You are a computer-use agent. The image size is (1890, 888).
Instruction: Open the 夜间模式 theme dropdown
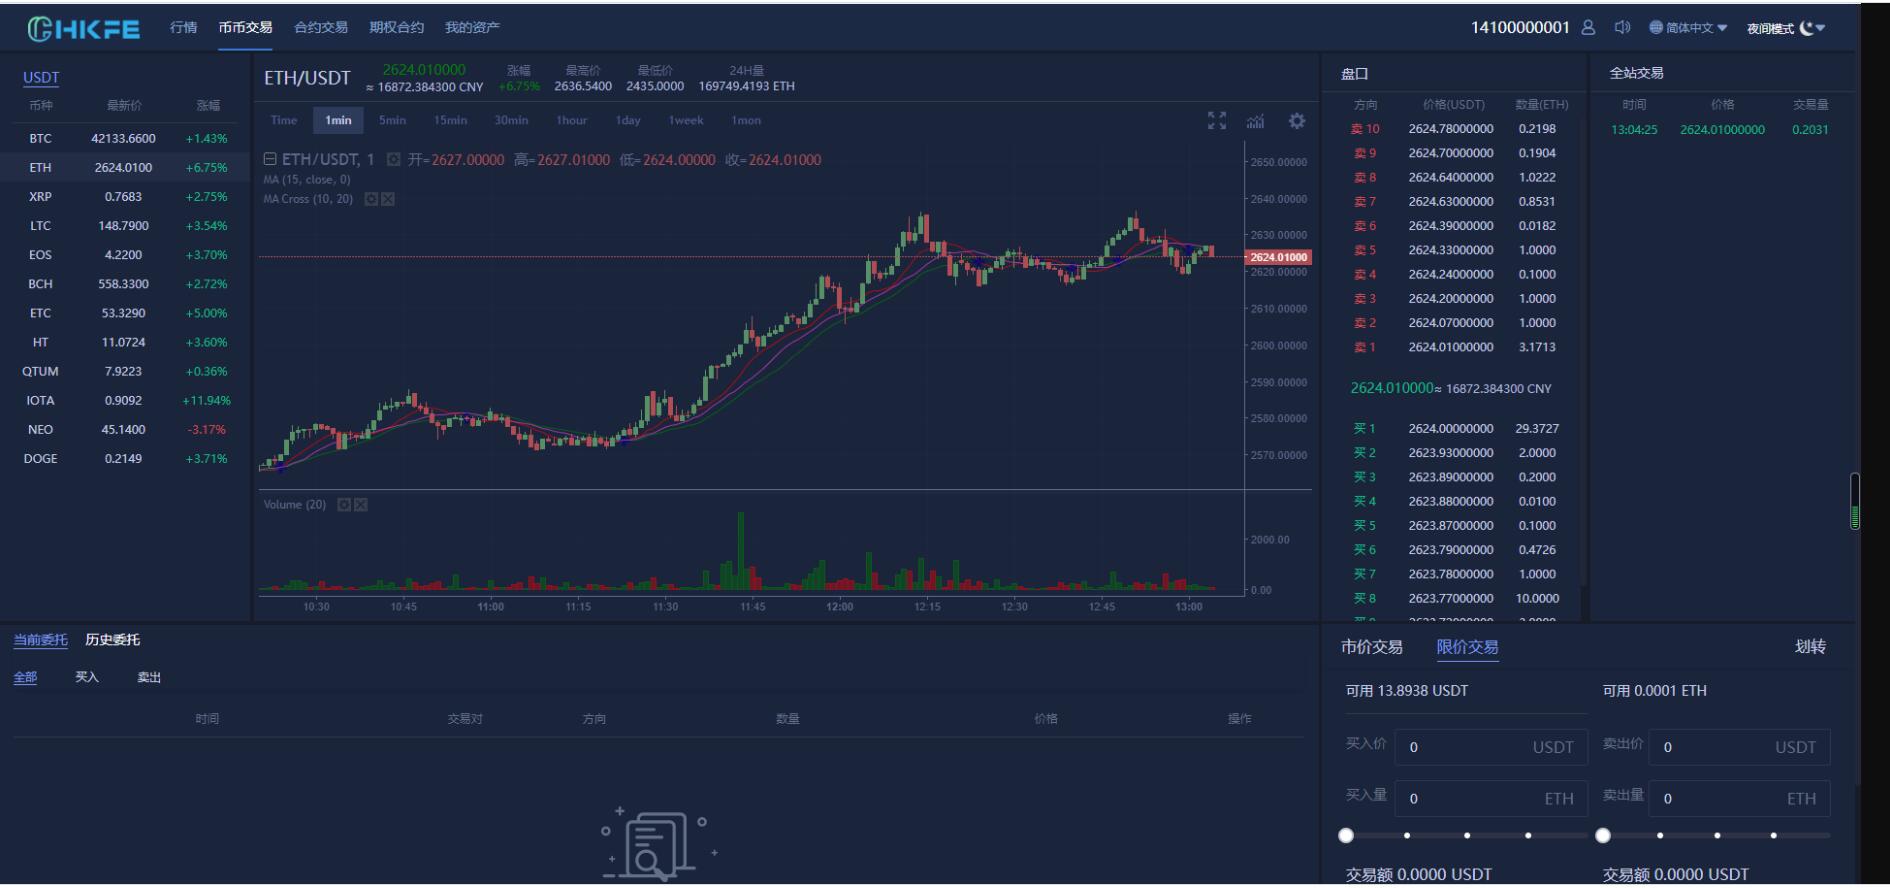[1786, 28]
